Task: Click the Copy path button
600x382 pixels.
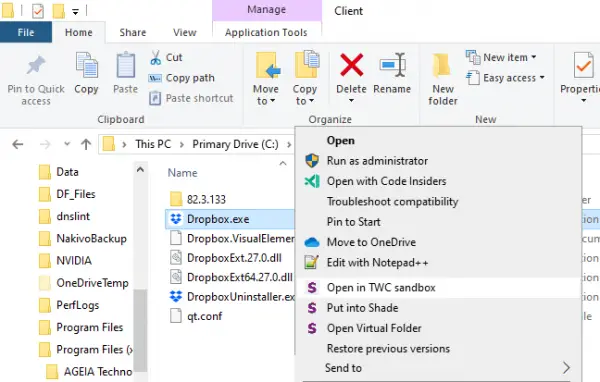Action: [x=182, y=78]
